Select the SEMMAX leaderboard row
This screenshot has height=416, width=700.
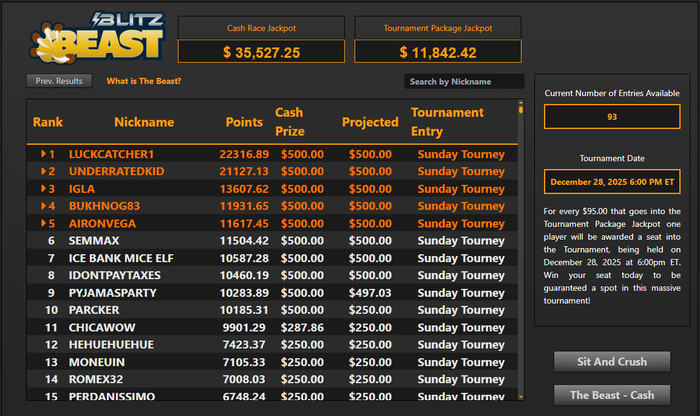click(x=270, y=241)
